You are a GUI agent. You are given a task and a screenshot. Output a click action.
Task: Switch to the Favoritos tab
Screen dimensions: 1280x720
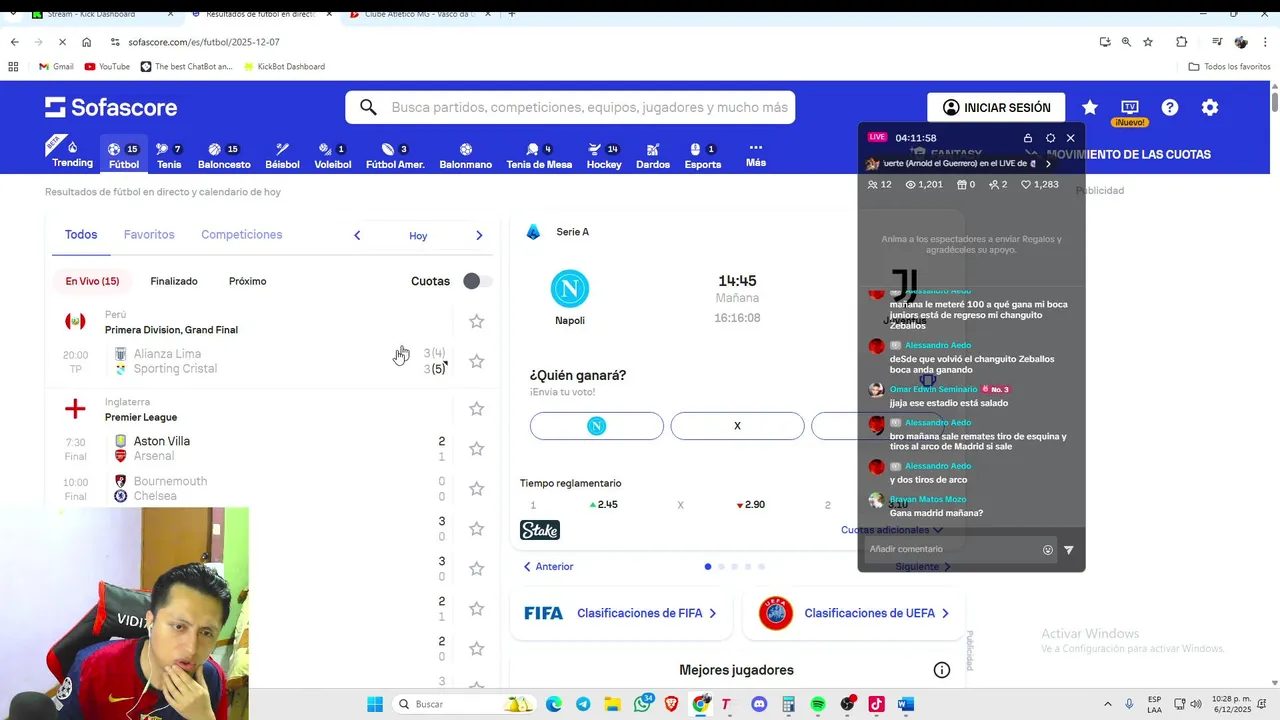tap(149, 235)
